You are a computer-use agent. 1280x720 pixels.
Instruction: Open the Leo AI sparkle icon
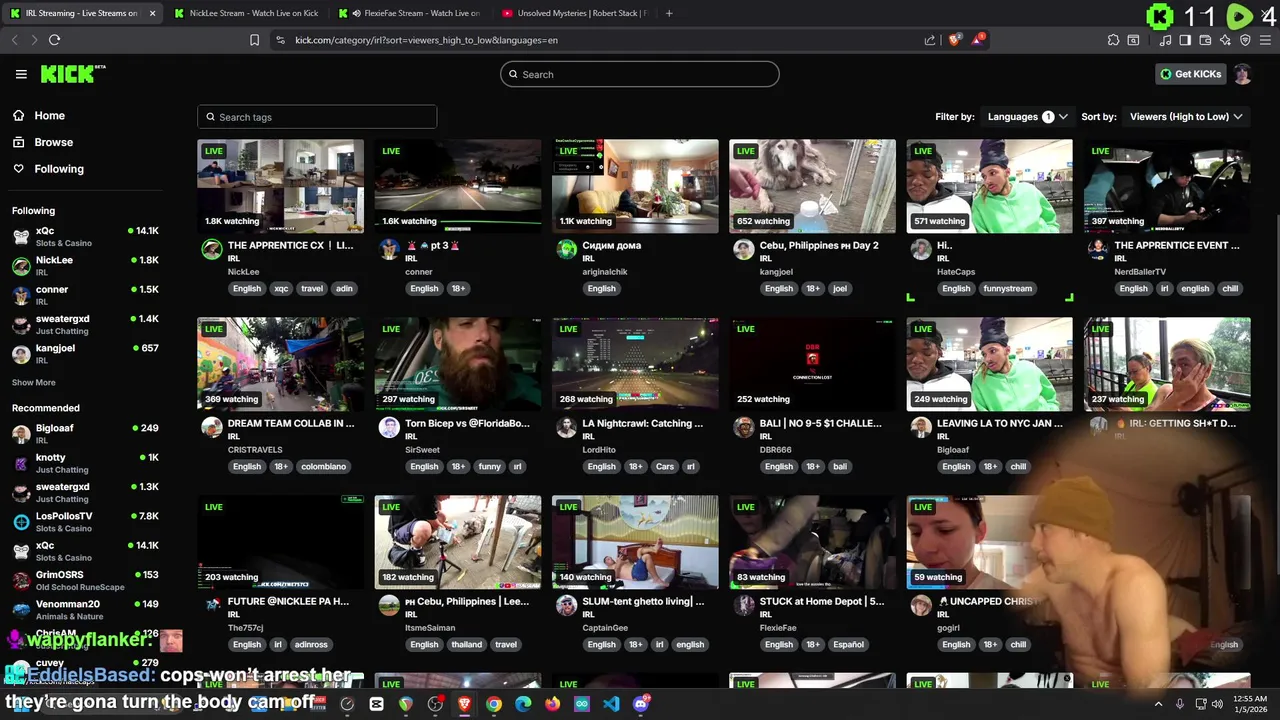tap(1225, 40)
